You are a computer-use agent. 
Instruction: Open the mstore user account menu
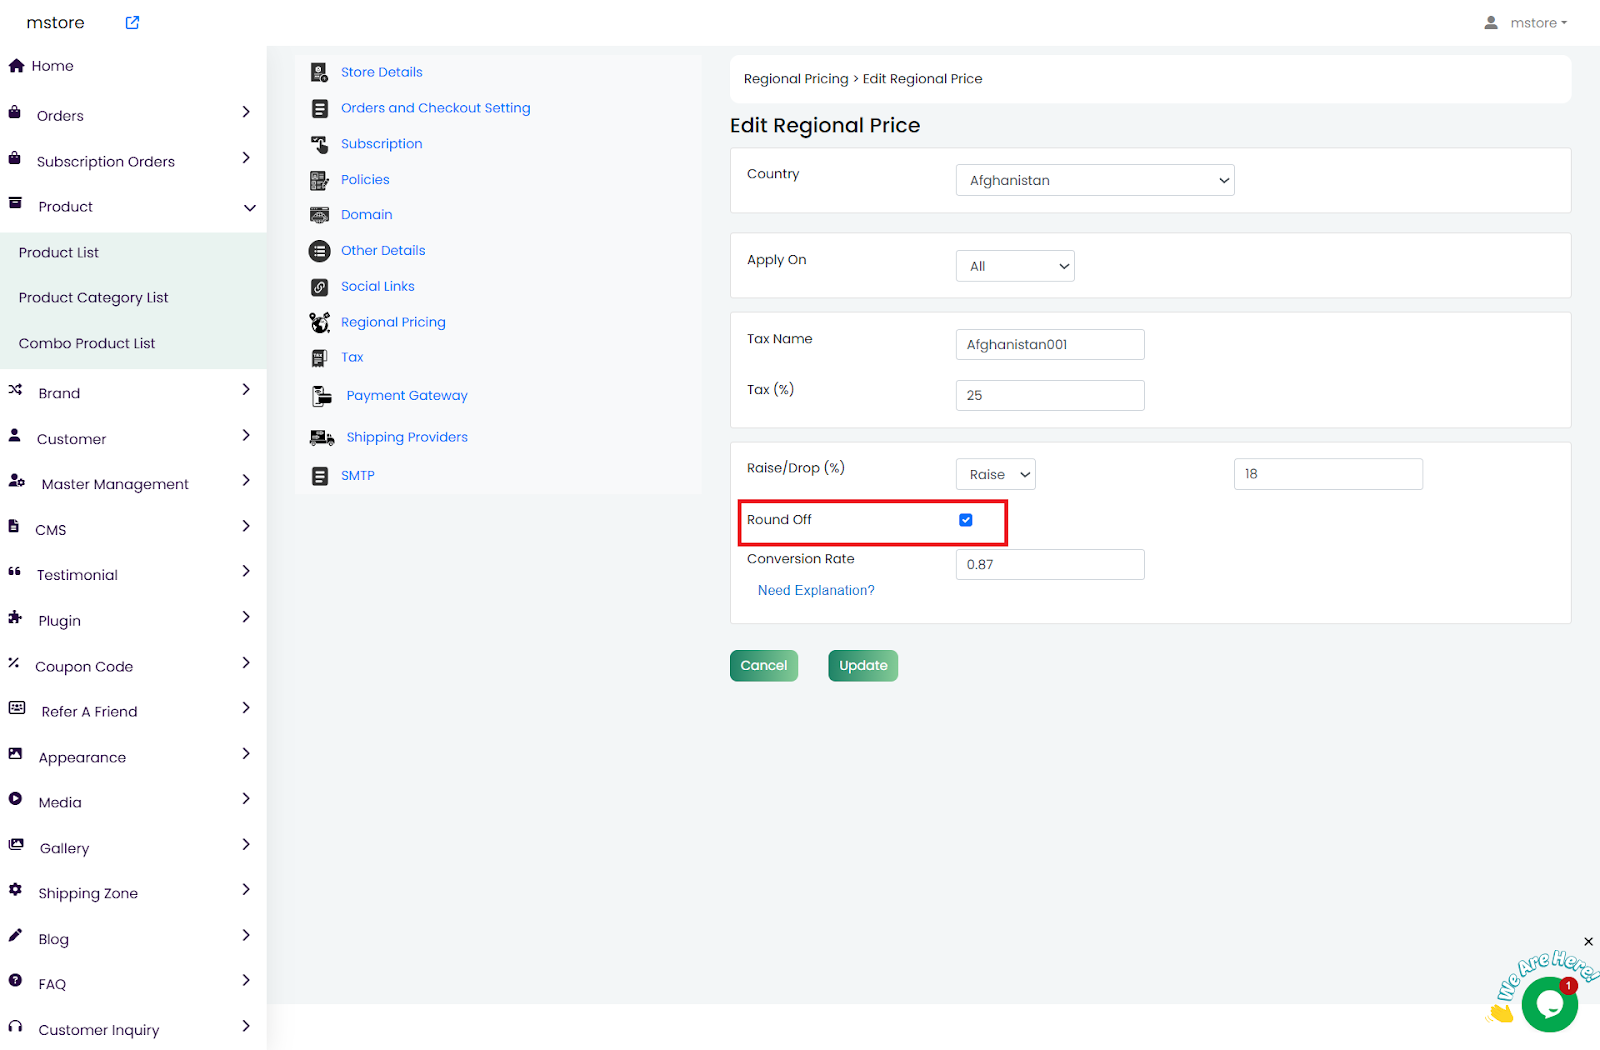click(x=1526, y=23)
